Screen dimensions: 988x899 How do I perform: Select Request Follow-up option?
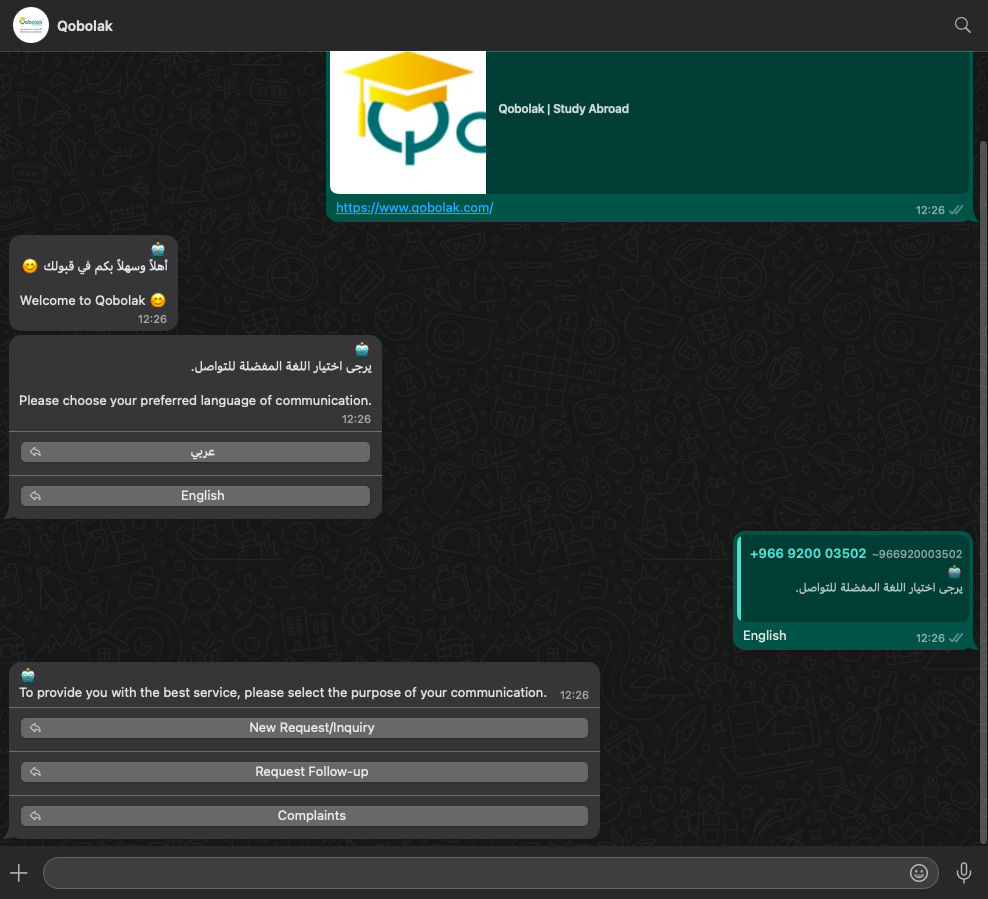(304, 772)
